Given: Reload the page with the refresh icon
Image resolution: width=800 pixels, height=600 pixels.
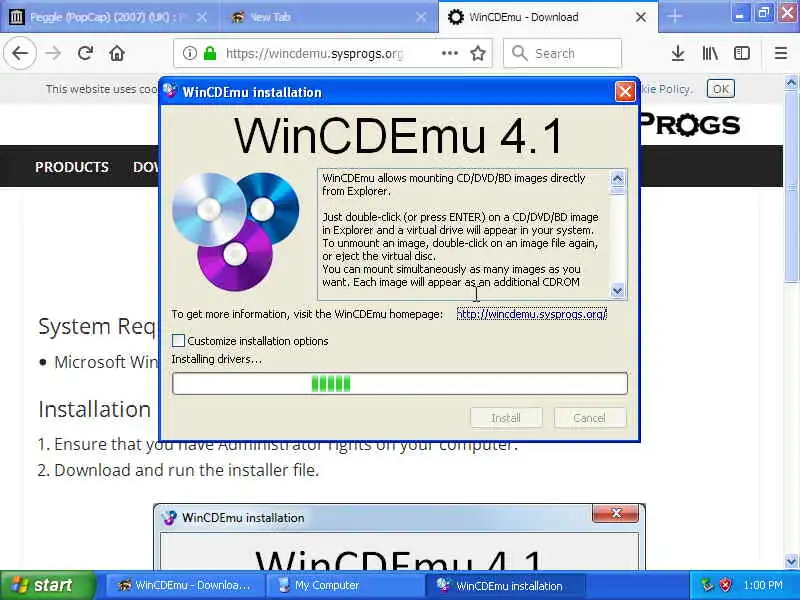Looking at the screenshot, I should pyautogui.click(x=85, y=53).
